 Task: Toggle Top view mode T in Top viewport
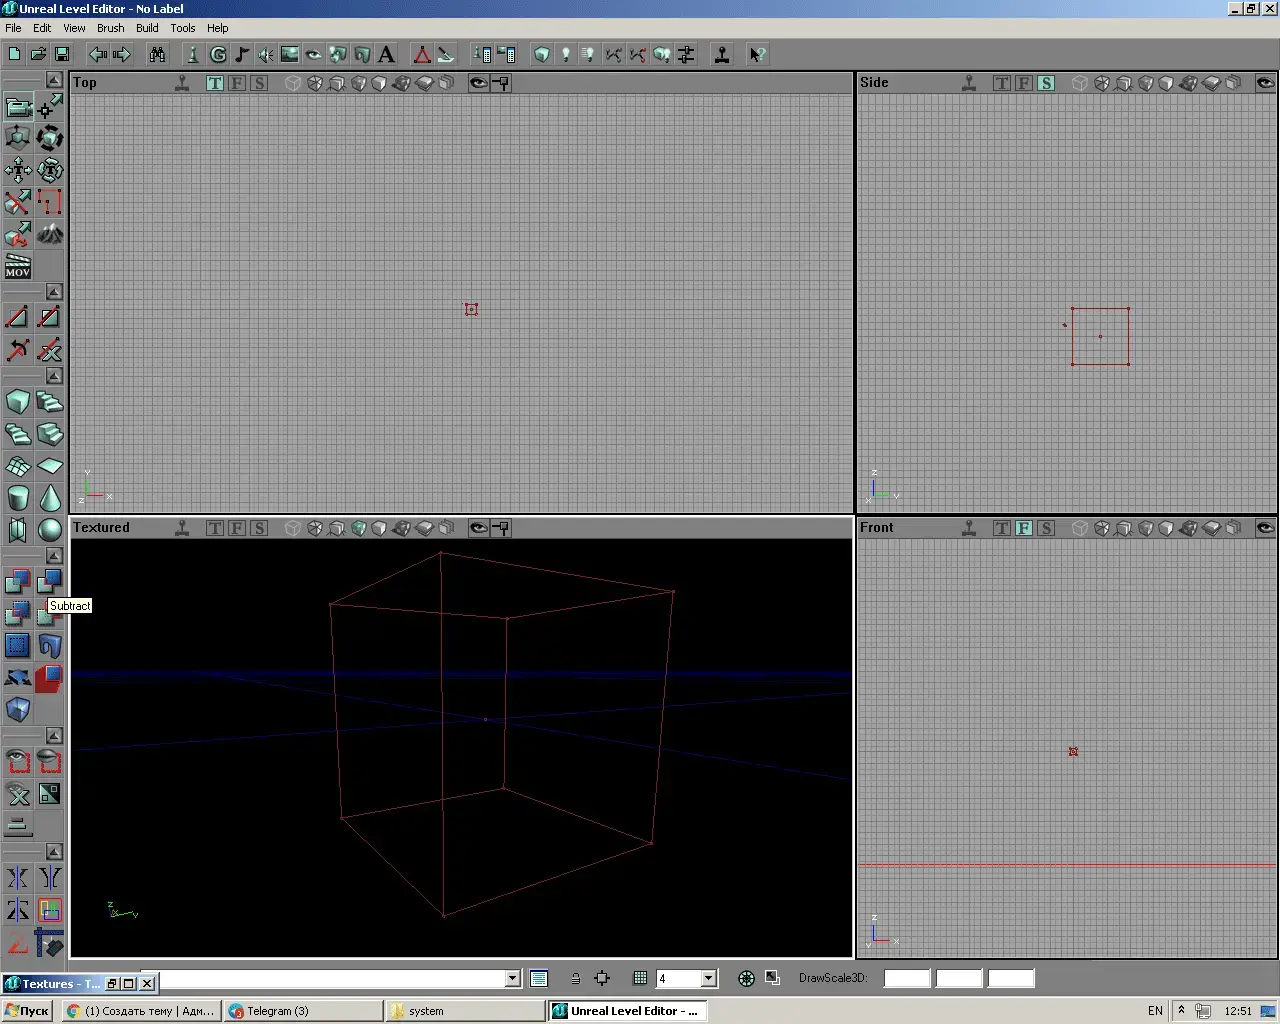pyautogui.click(x=215, y=83)
